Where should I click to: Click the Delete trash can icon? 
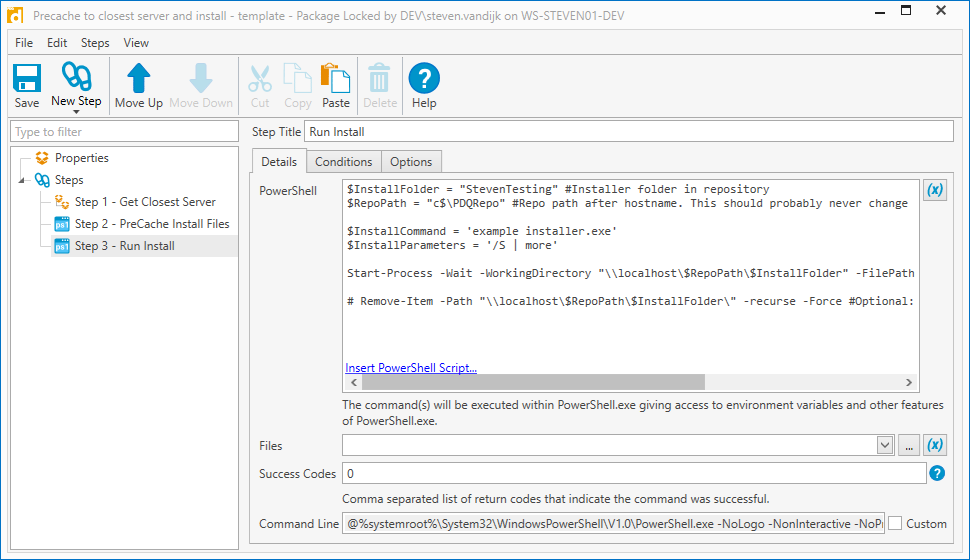[379, 79]
